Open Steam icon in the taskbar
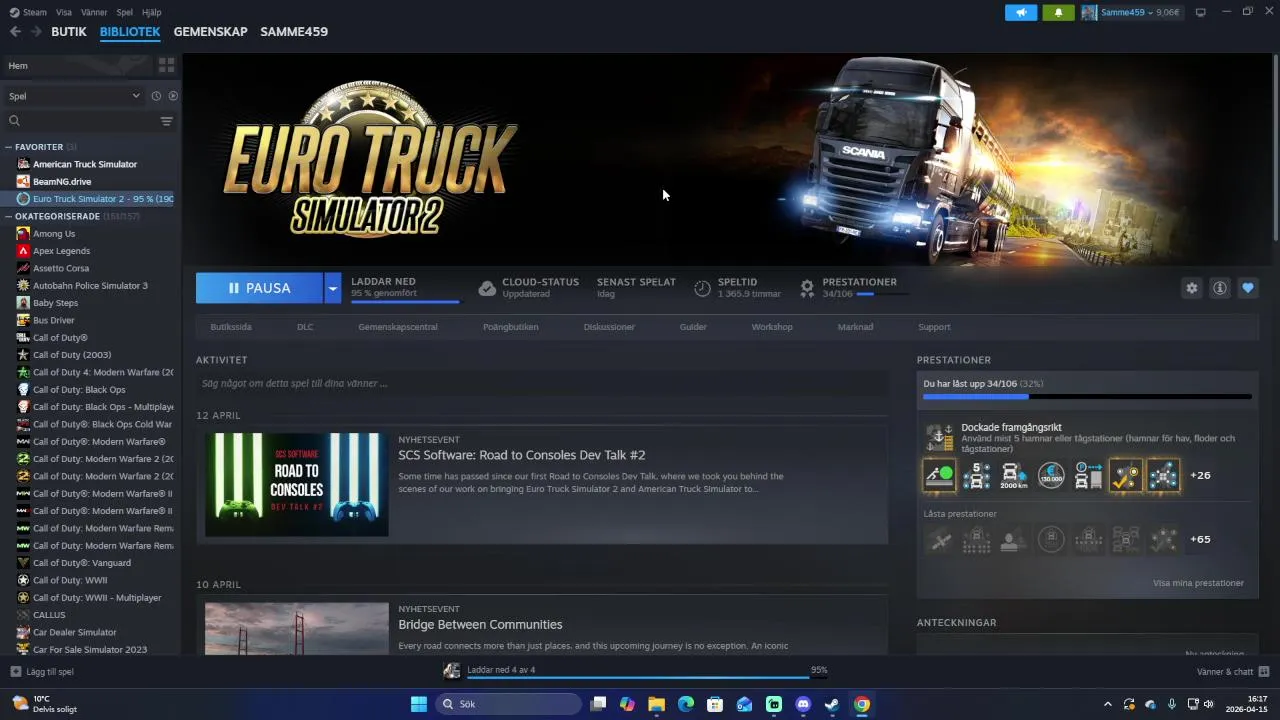This screenshot has height=720, width=1280. (832, 704)
